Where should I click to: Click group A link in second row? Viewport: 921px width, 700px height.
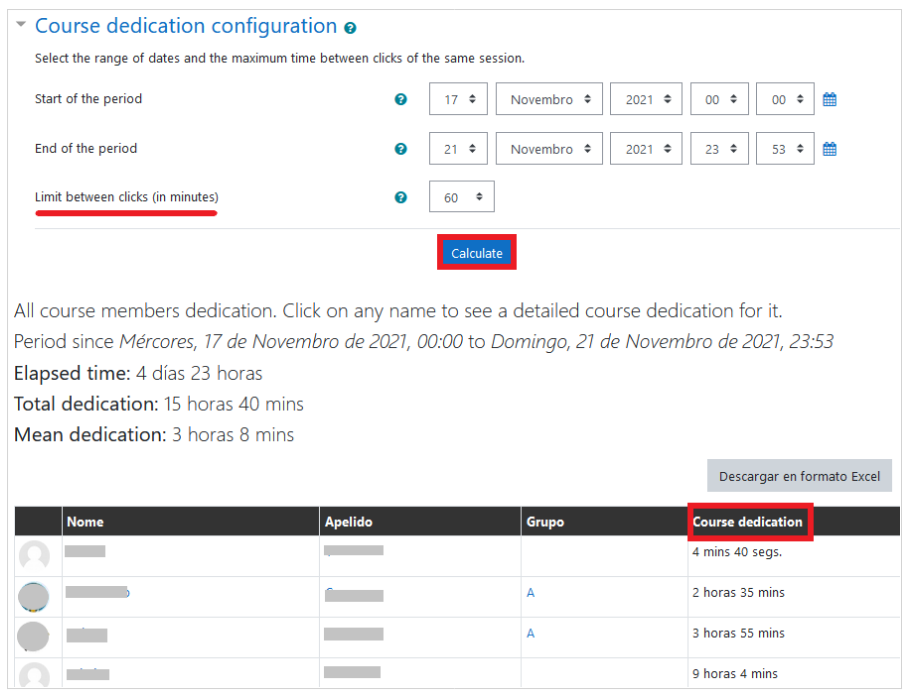[530, 593]
